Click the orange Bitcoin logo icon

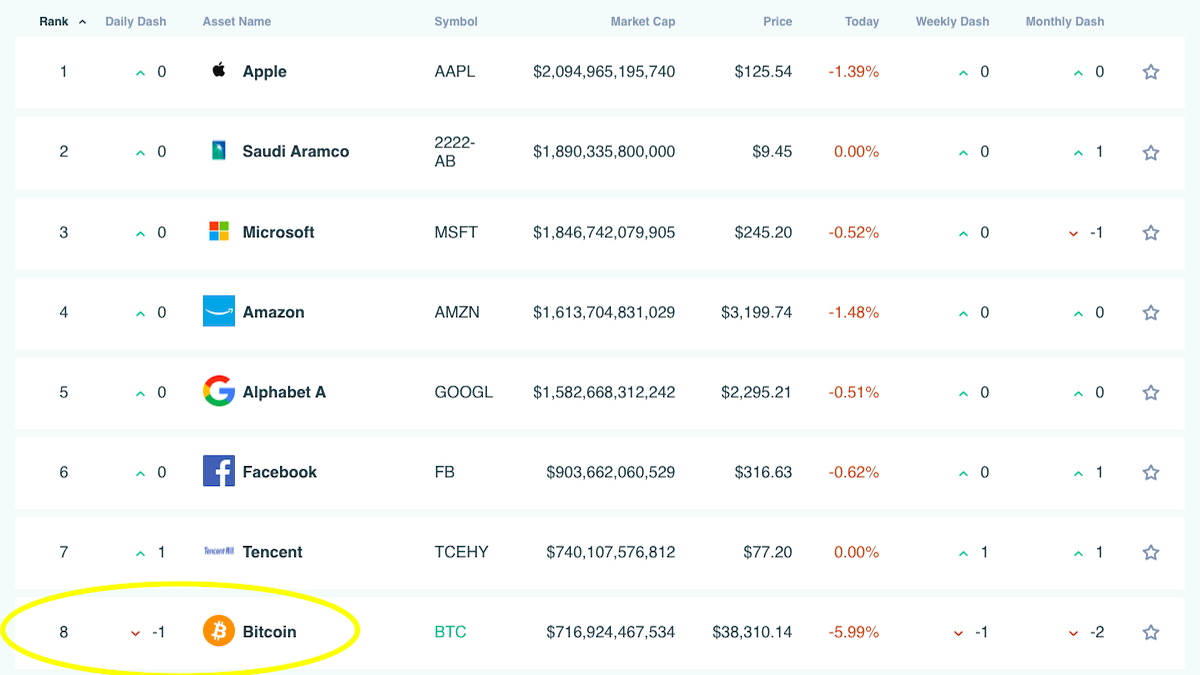tap(219, 631)
